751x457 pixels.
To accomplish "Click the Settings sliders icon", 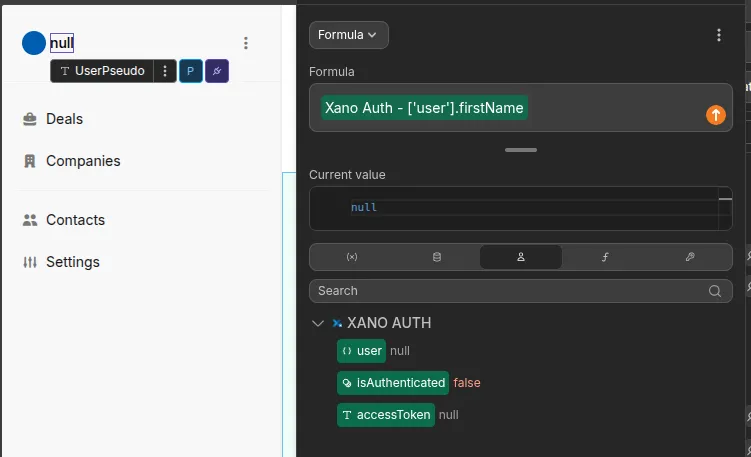I will click(30, 262).
